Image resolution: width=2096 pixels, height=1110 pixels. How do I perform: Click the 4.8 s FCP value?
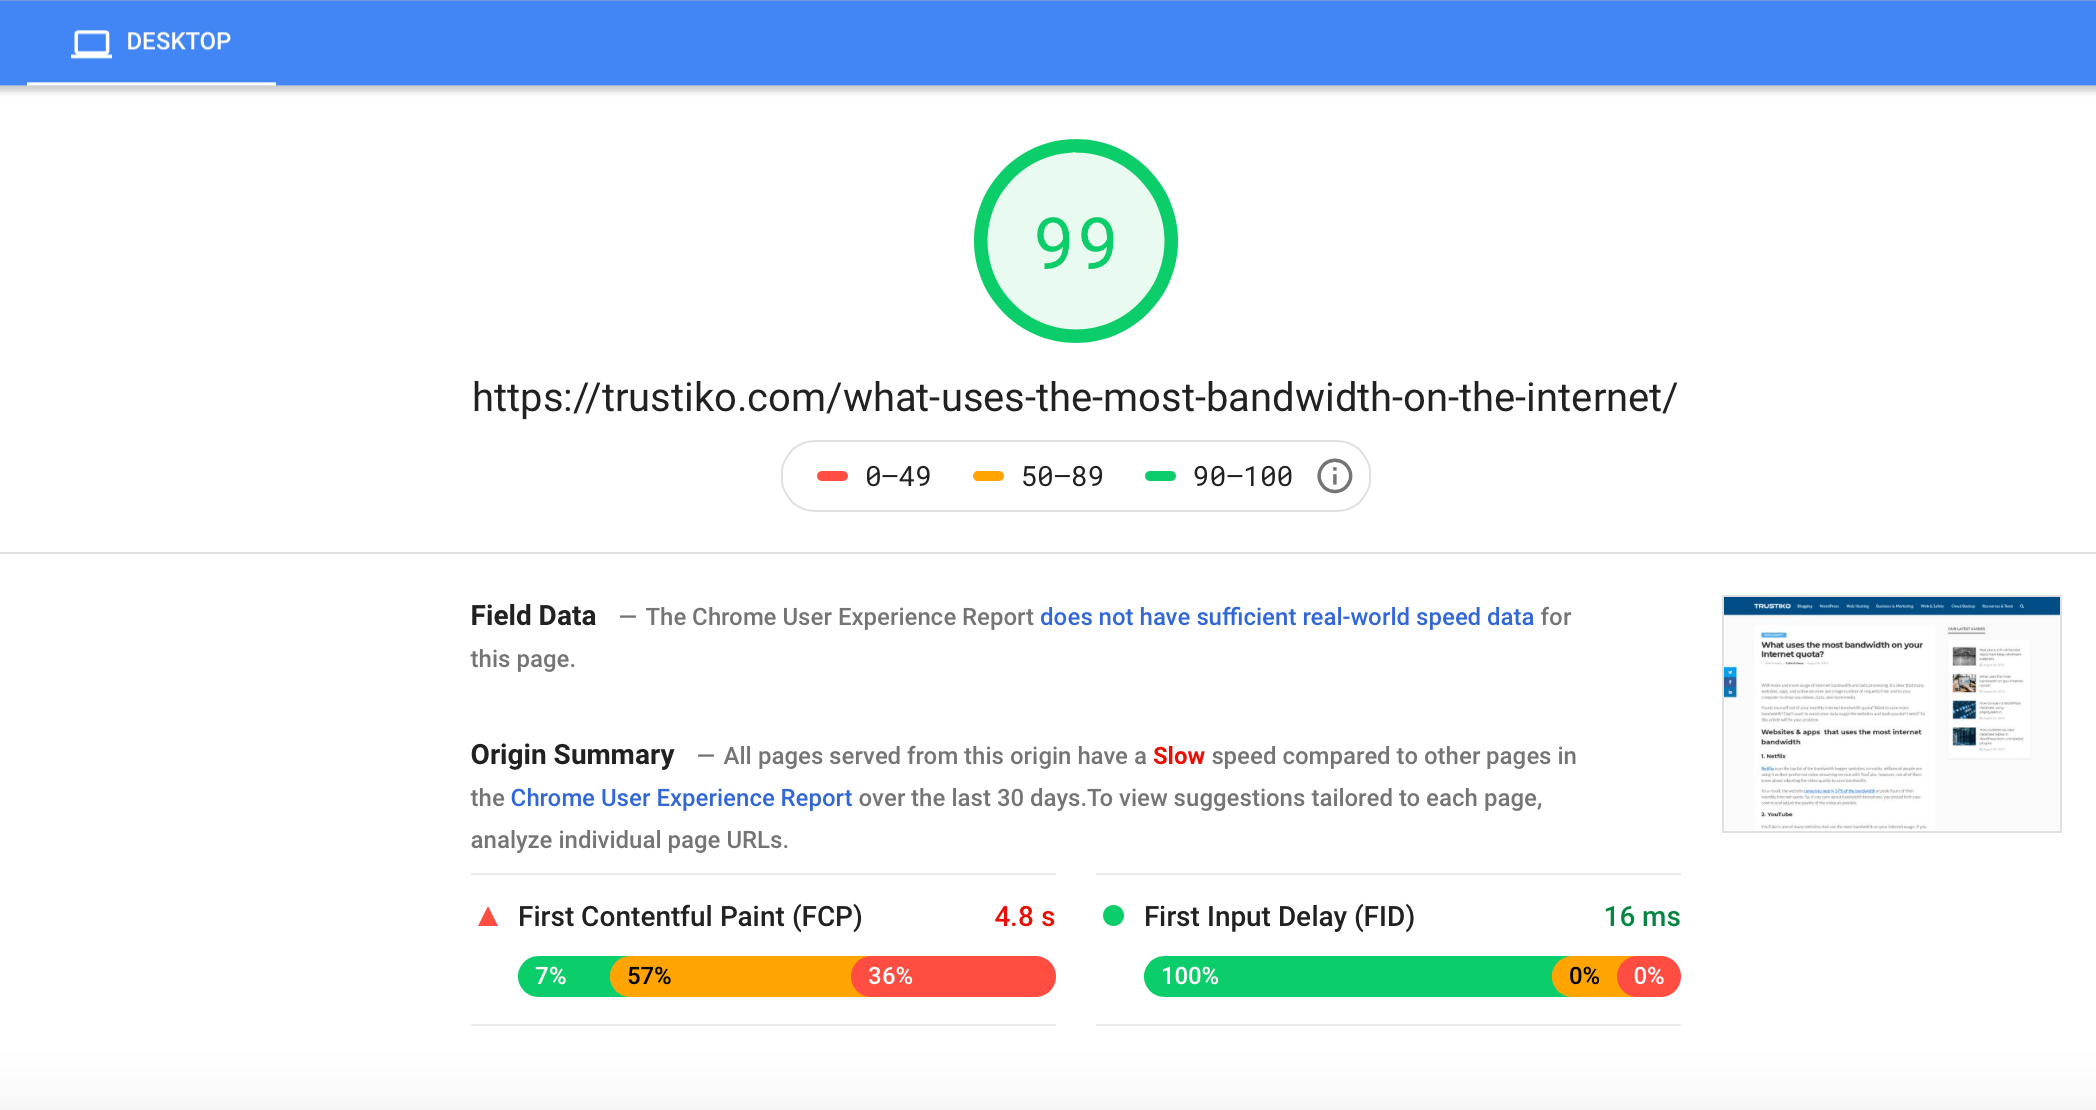tap(1024, 916)
